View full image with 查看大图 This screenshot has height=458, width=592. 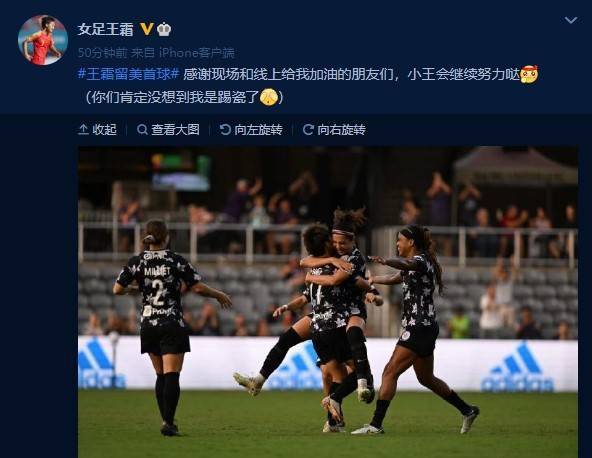coord(168,130)
